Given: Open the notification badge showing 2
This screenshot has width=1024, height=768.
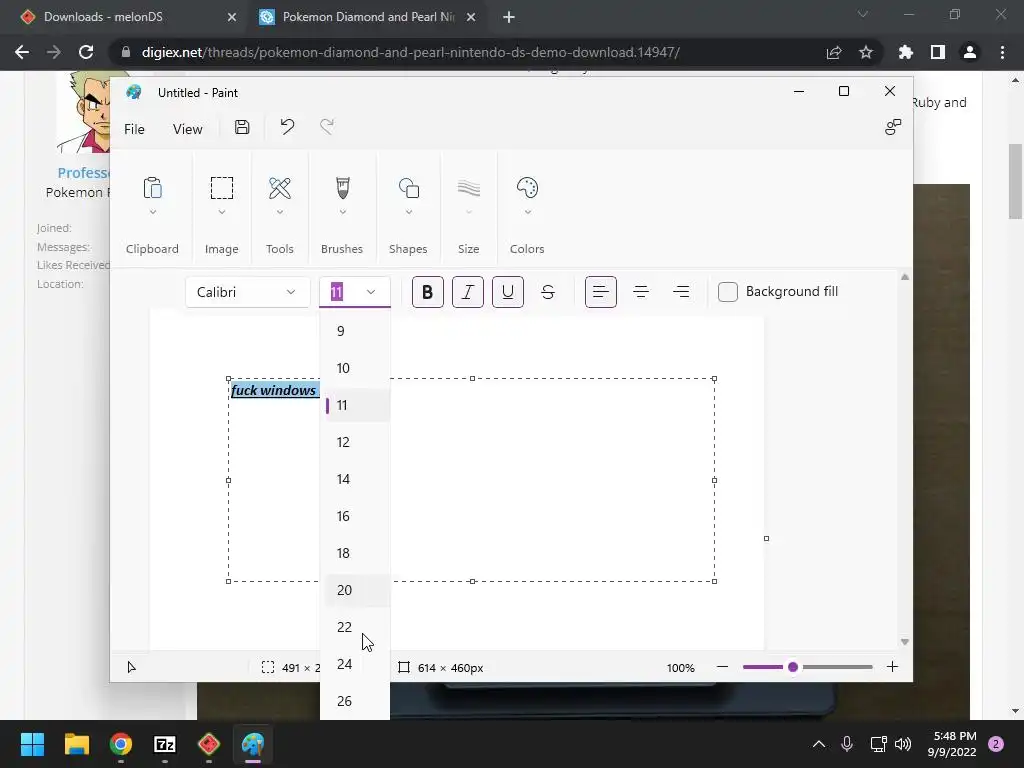Looking at the screenshot, I should coord(996,744).
